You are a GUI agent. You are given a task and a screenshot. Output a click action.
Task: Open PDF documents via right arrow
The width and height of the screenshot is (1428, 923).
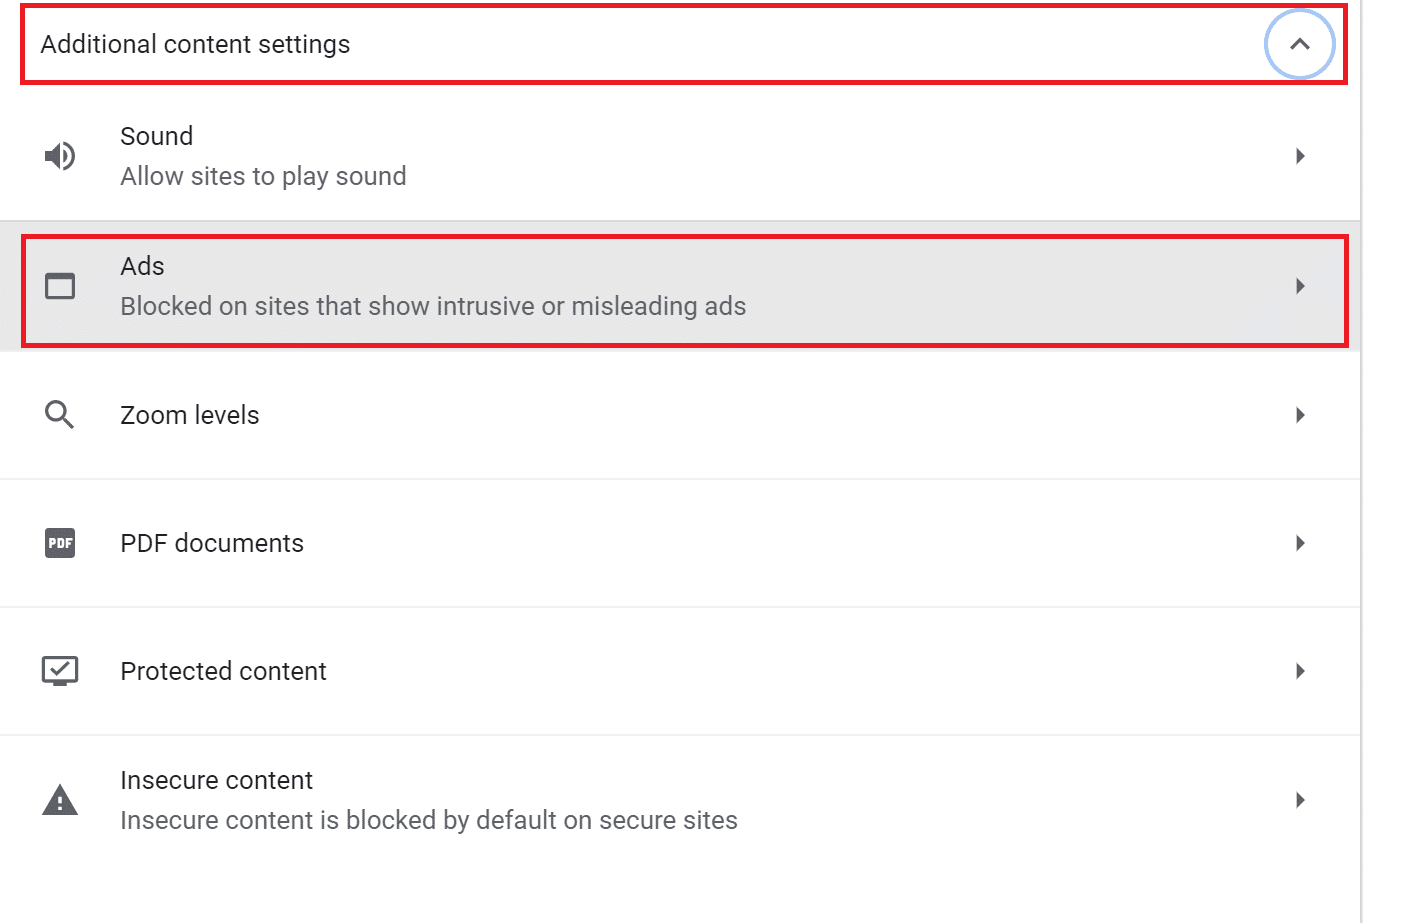pyautogui.click(x=1300, y=543)
